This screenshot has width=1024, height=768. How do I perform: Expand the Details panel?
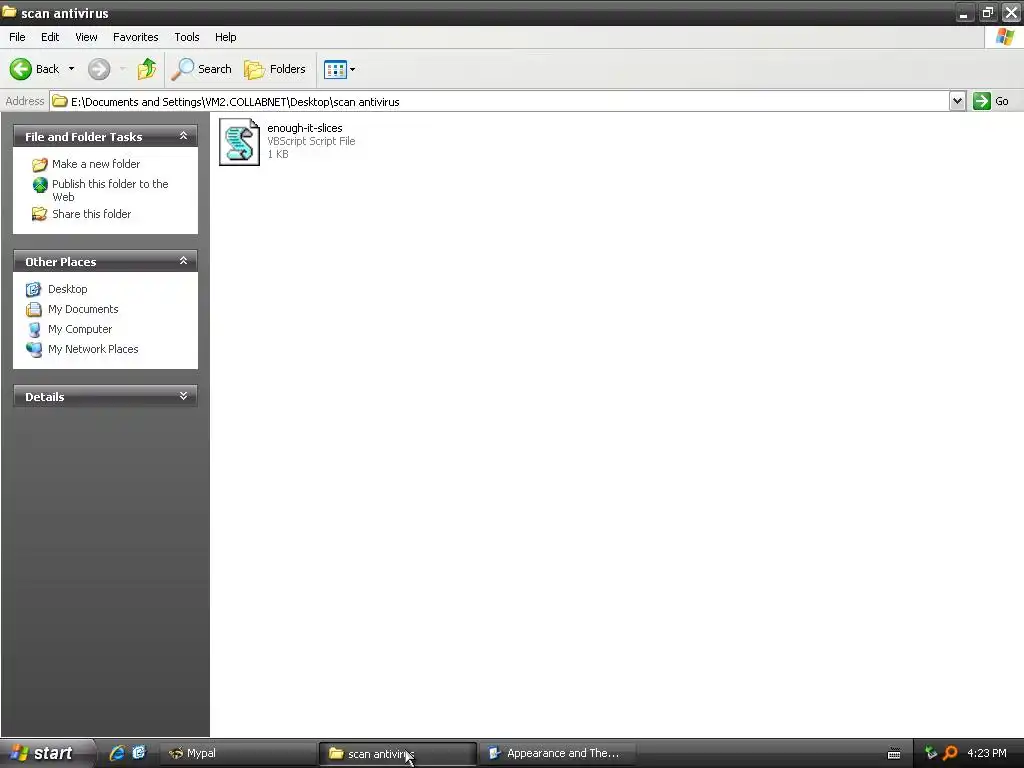click(x=184, y=396)
